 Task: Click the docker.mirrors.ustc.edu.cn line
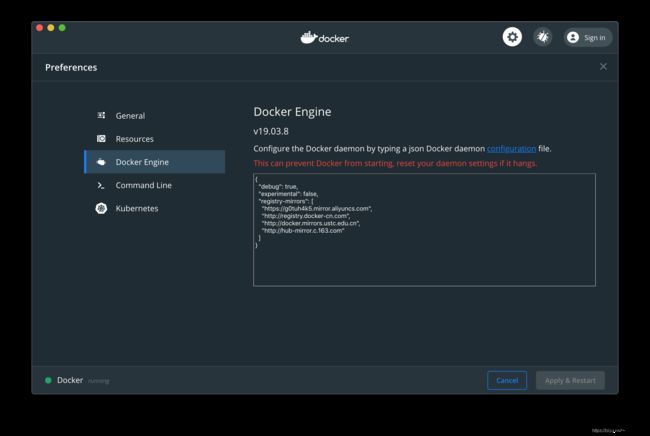pos(311,223)
